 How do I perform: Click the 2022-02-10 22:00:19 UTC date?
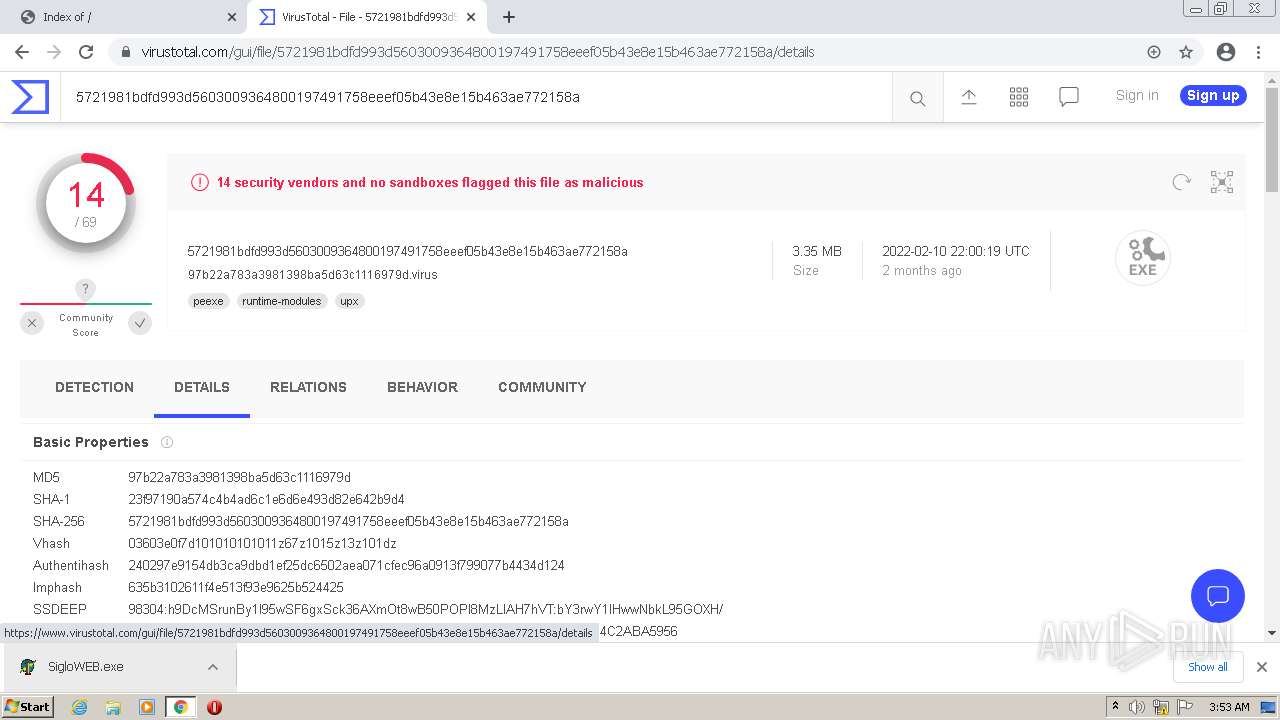(x=955, y=251)
